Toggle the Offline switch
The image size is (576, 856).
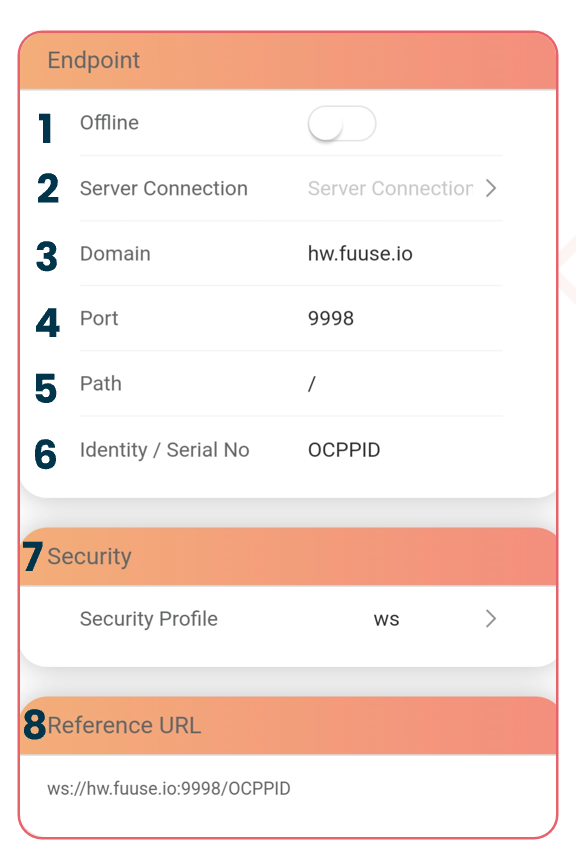click(342, 123)
